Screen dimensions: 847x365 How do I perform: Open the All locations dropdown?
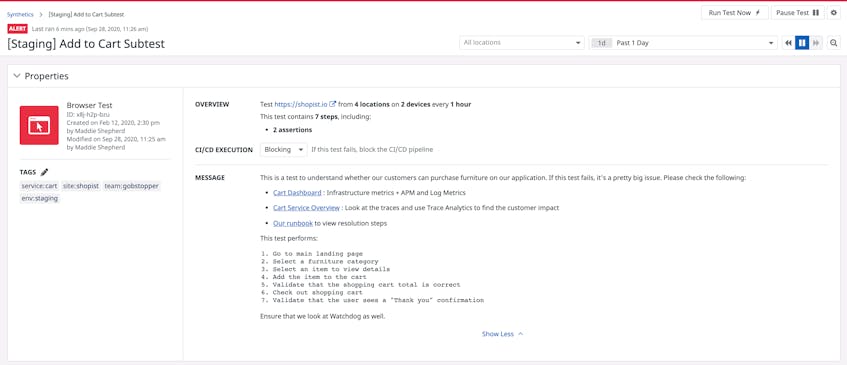coord(522,43)
